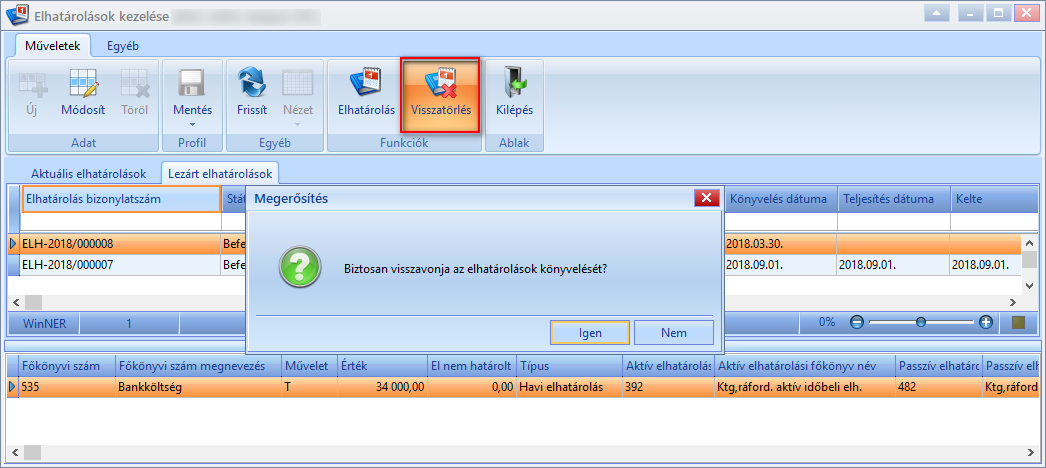Decline with the Nem button

coord(674,333)
